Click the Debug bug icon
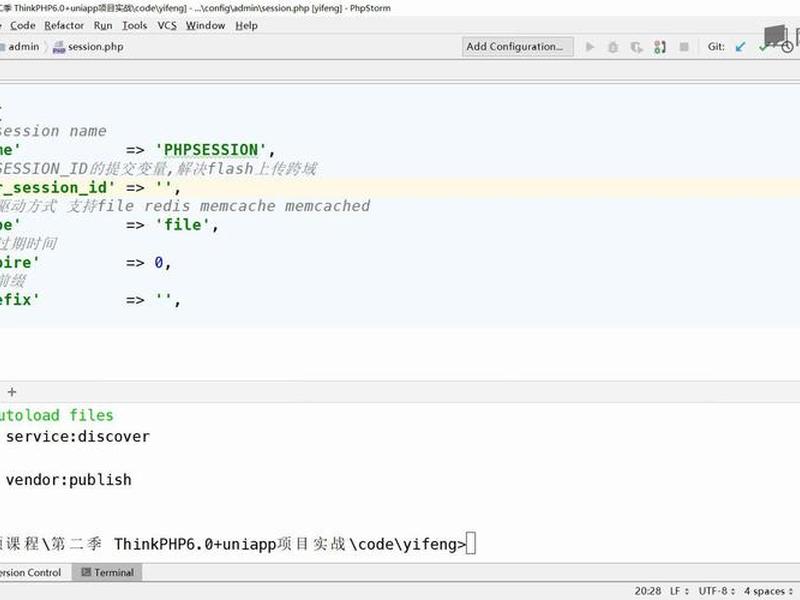This screenshot has width=800, height=600. tap(613, 47)
